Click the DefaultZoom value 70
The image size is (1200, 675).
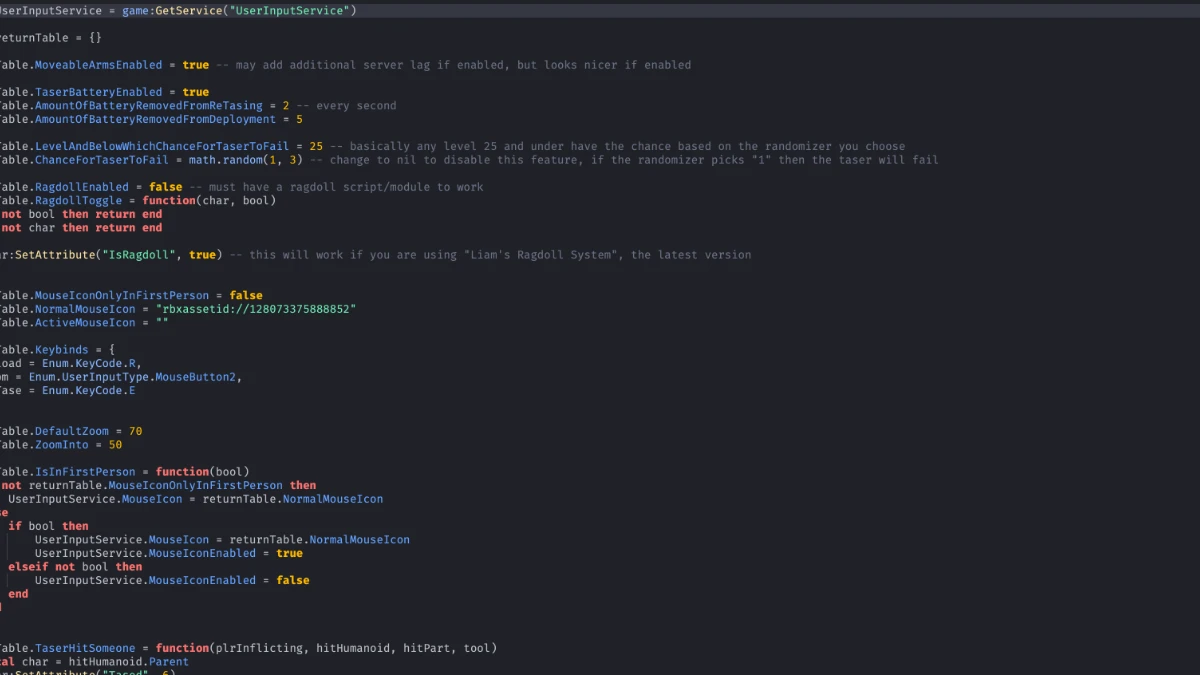coord(135,431)
